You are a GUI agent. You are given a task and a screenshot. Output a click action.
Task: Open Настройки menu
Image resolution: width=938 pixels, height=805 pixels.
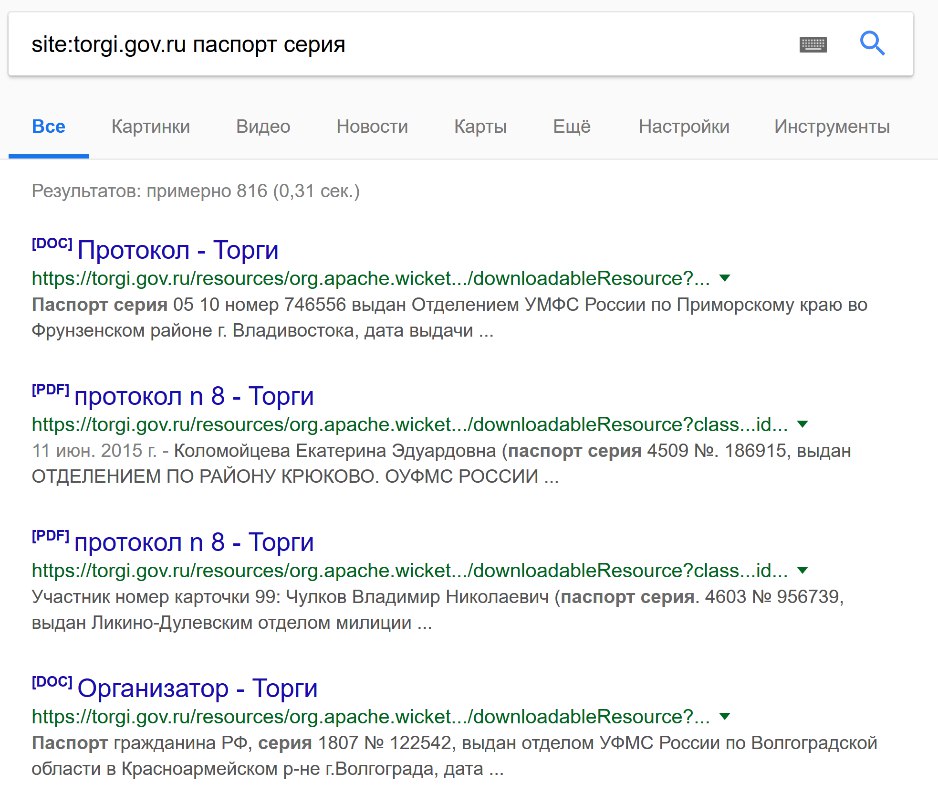[684, 127]
